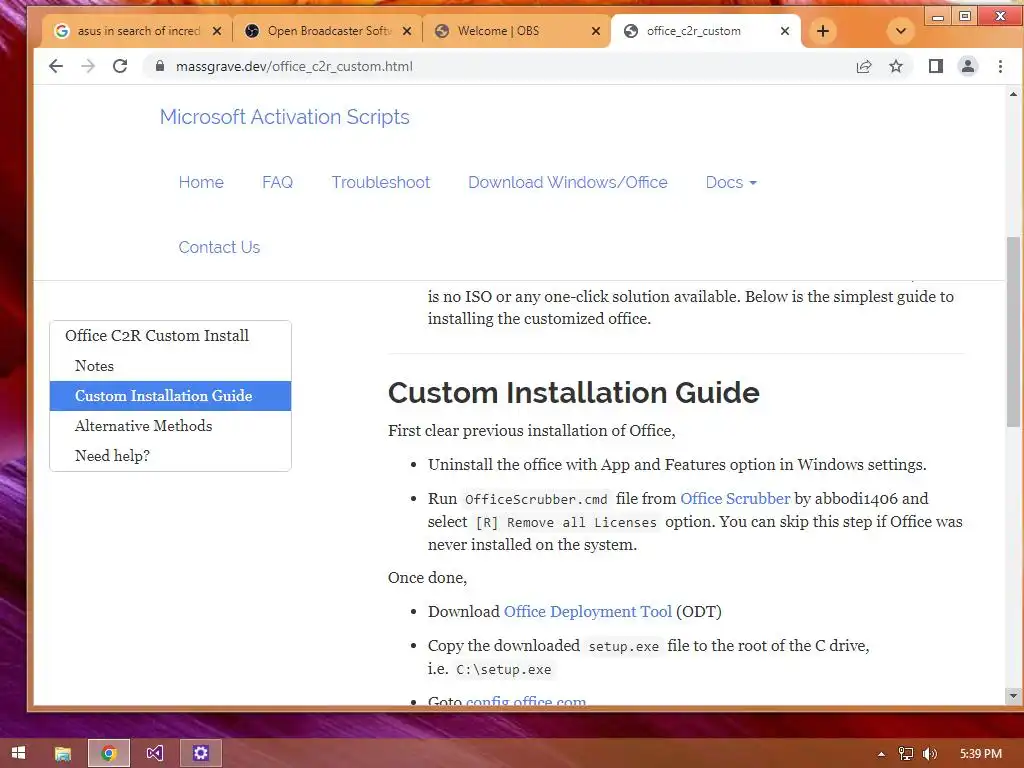Screen dimensions: 1024x768
Task: Open the clock showing 5:39 PM
Action: pyautogui.click(x=981, y=754)
